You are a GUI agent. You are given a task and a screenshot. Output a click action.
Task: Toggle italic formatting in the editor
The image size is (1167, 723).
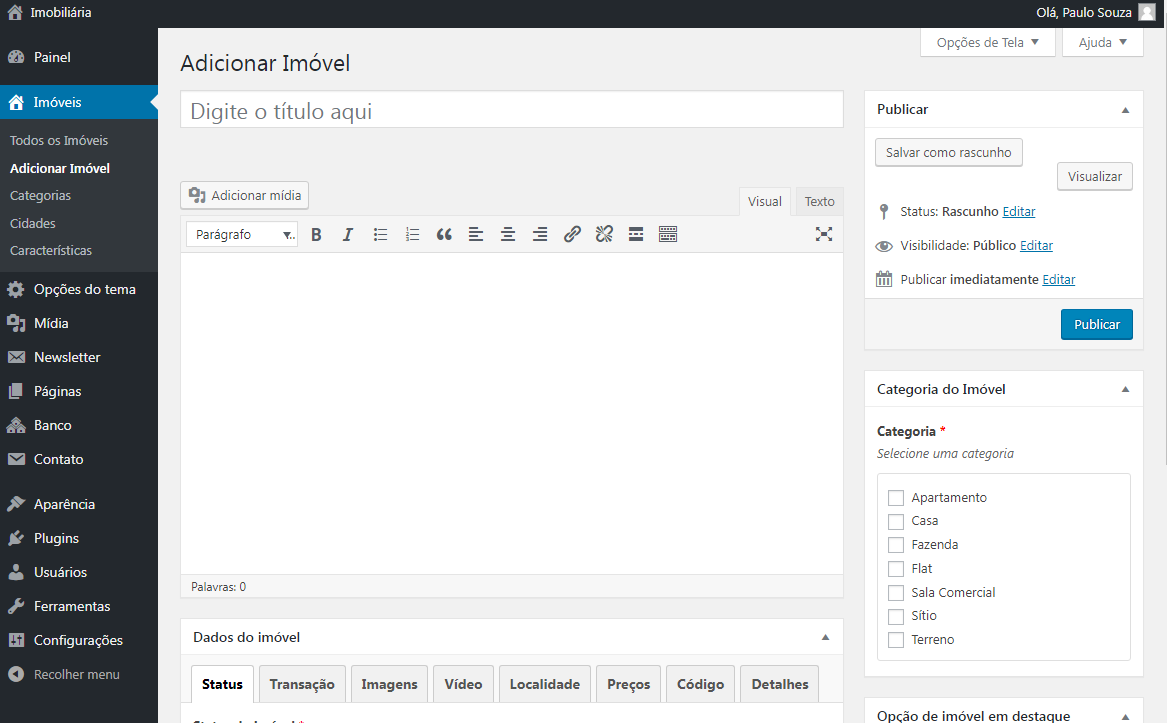coord(348,235)
